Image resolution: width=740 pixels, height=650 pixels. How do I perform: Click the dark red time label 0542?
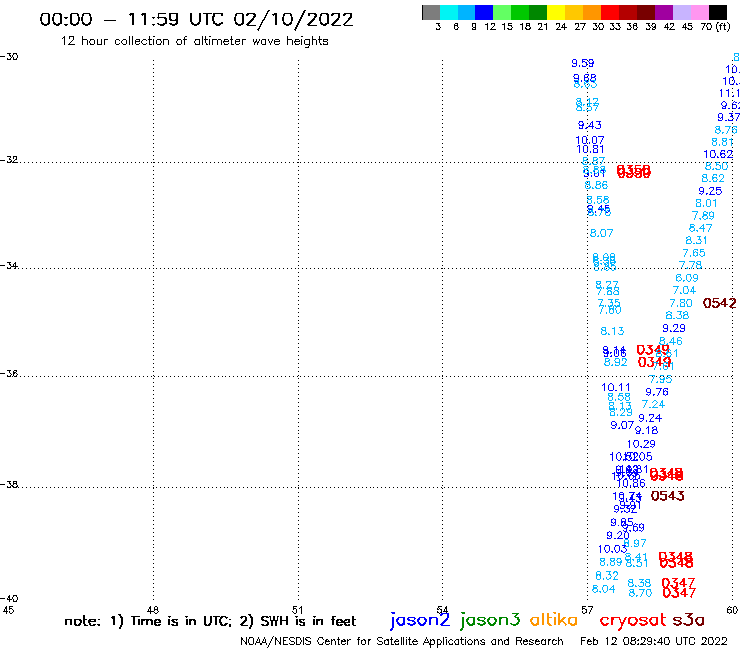click(719, 303)
